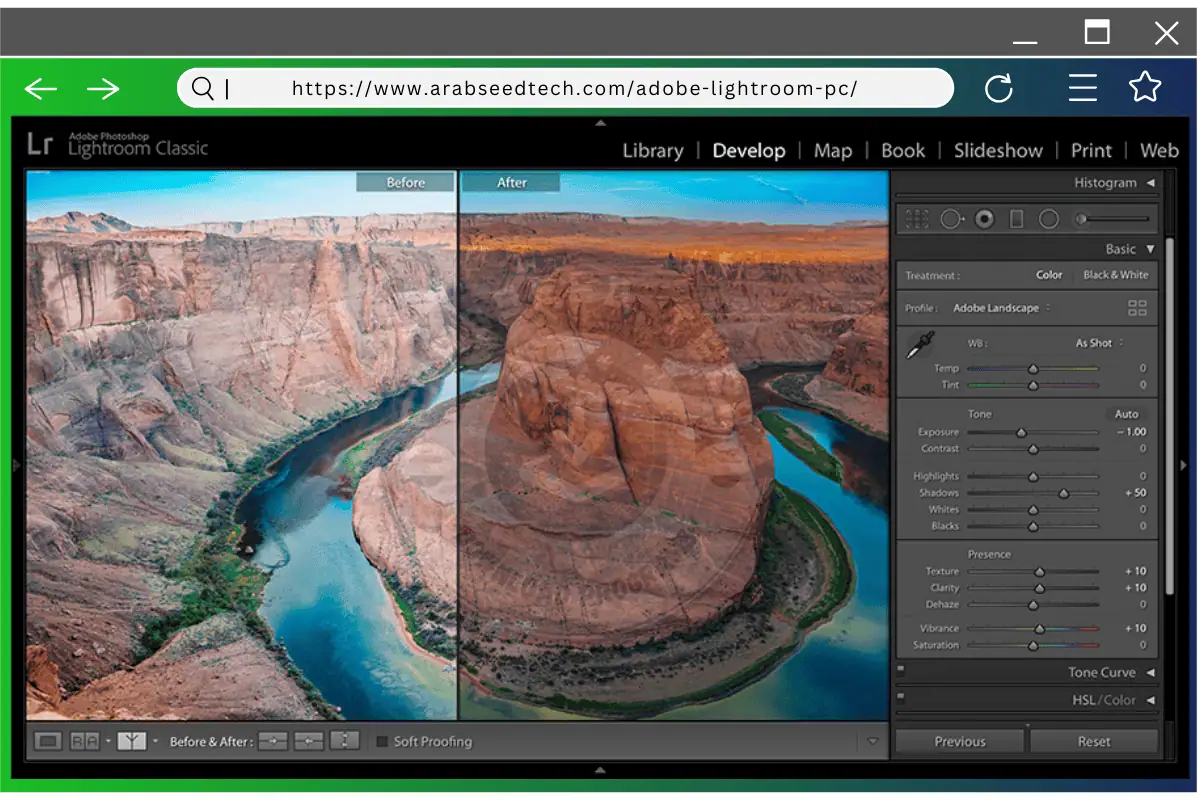Click the browser address bar

click(570, 88)
